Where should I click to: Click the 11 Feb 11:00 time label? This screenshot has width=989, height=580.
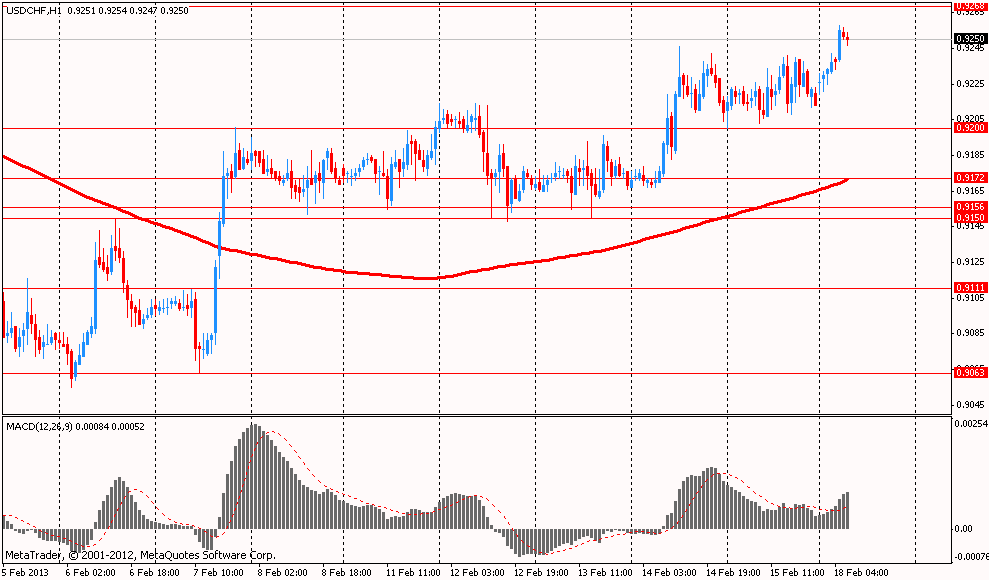point(414,572)
